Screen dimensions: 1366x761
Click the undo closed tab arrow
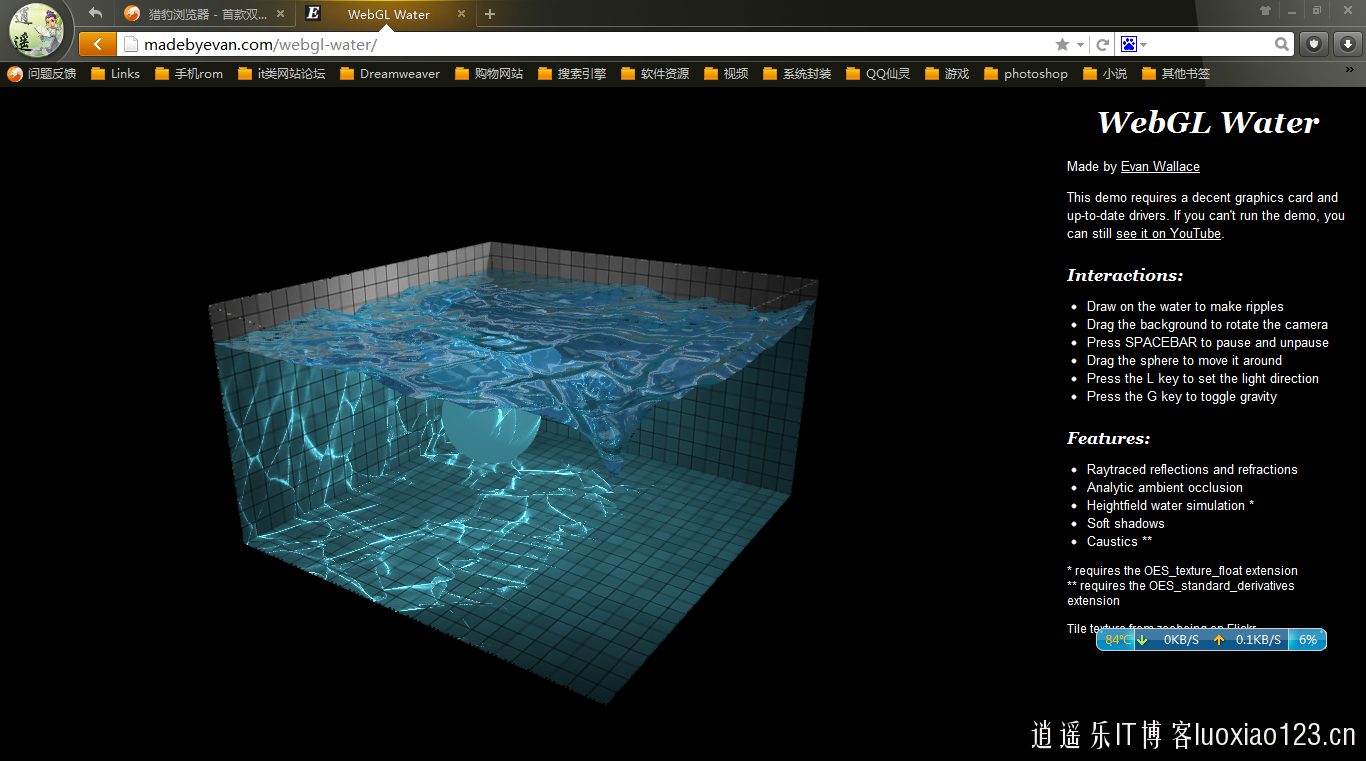pyautogui.click(x=95, y=13)
